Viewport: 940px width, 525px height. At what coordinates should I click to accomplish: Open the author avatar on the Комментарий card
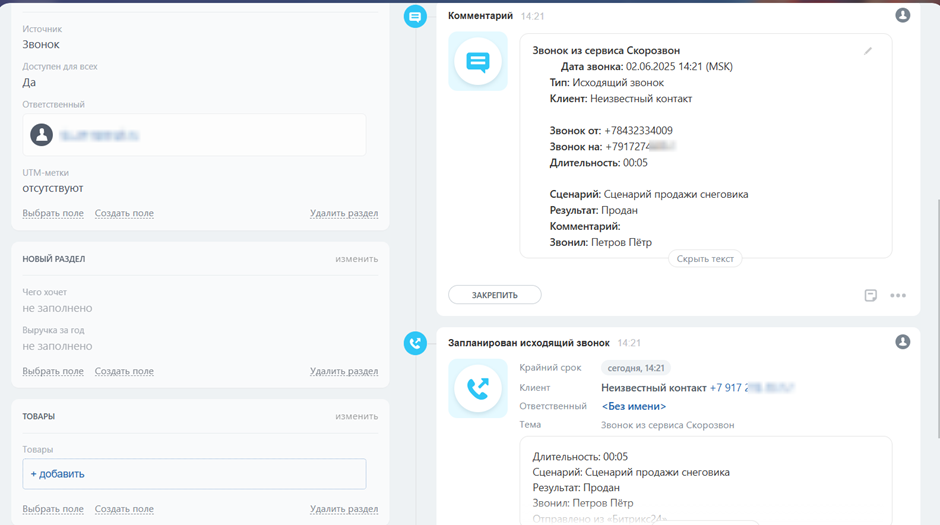[x=902, y=16]
